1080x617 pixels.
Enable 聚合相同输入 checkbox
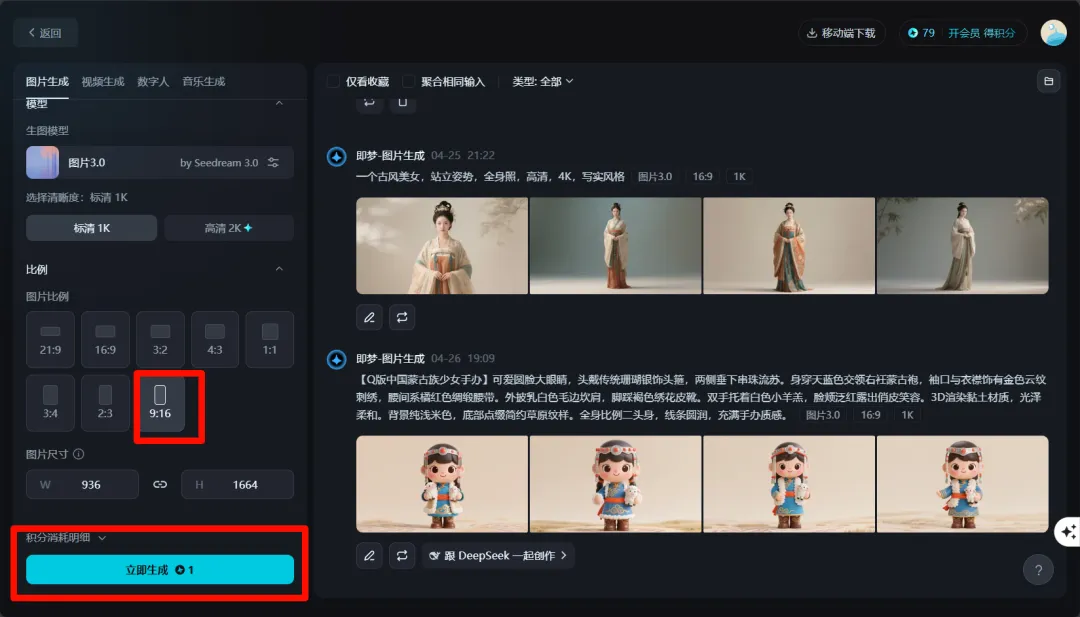click(x=408, y=81)
